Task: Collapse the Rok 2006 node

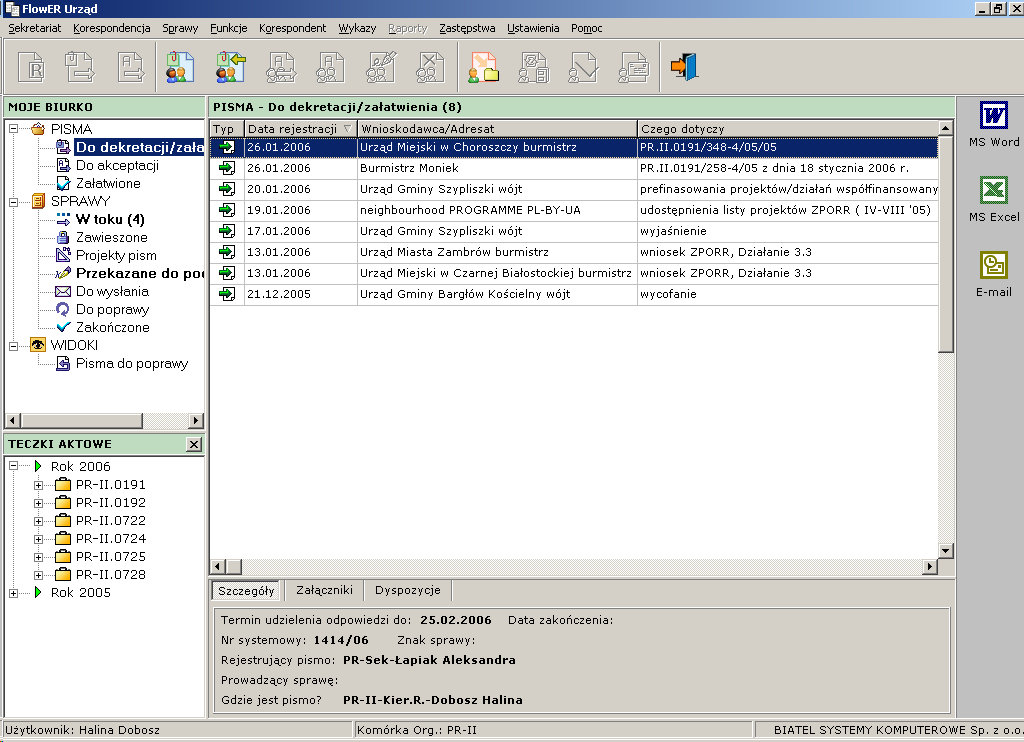Action: [x=13, y=466]
